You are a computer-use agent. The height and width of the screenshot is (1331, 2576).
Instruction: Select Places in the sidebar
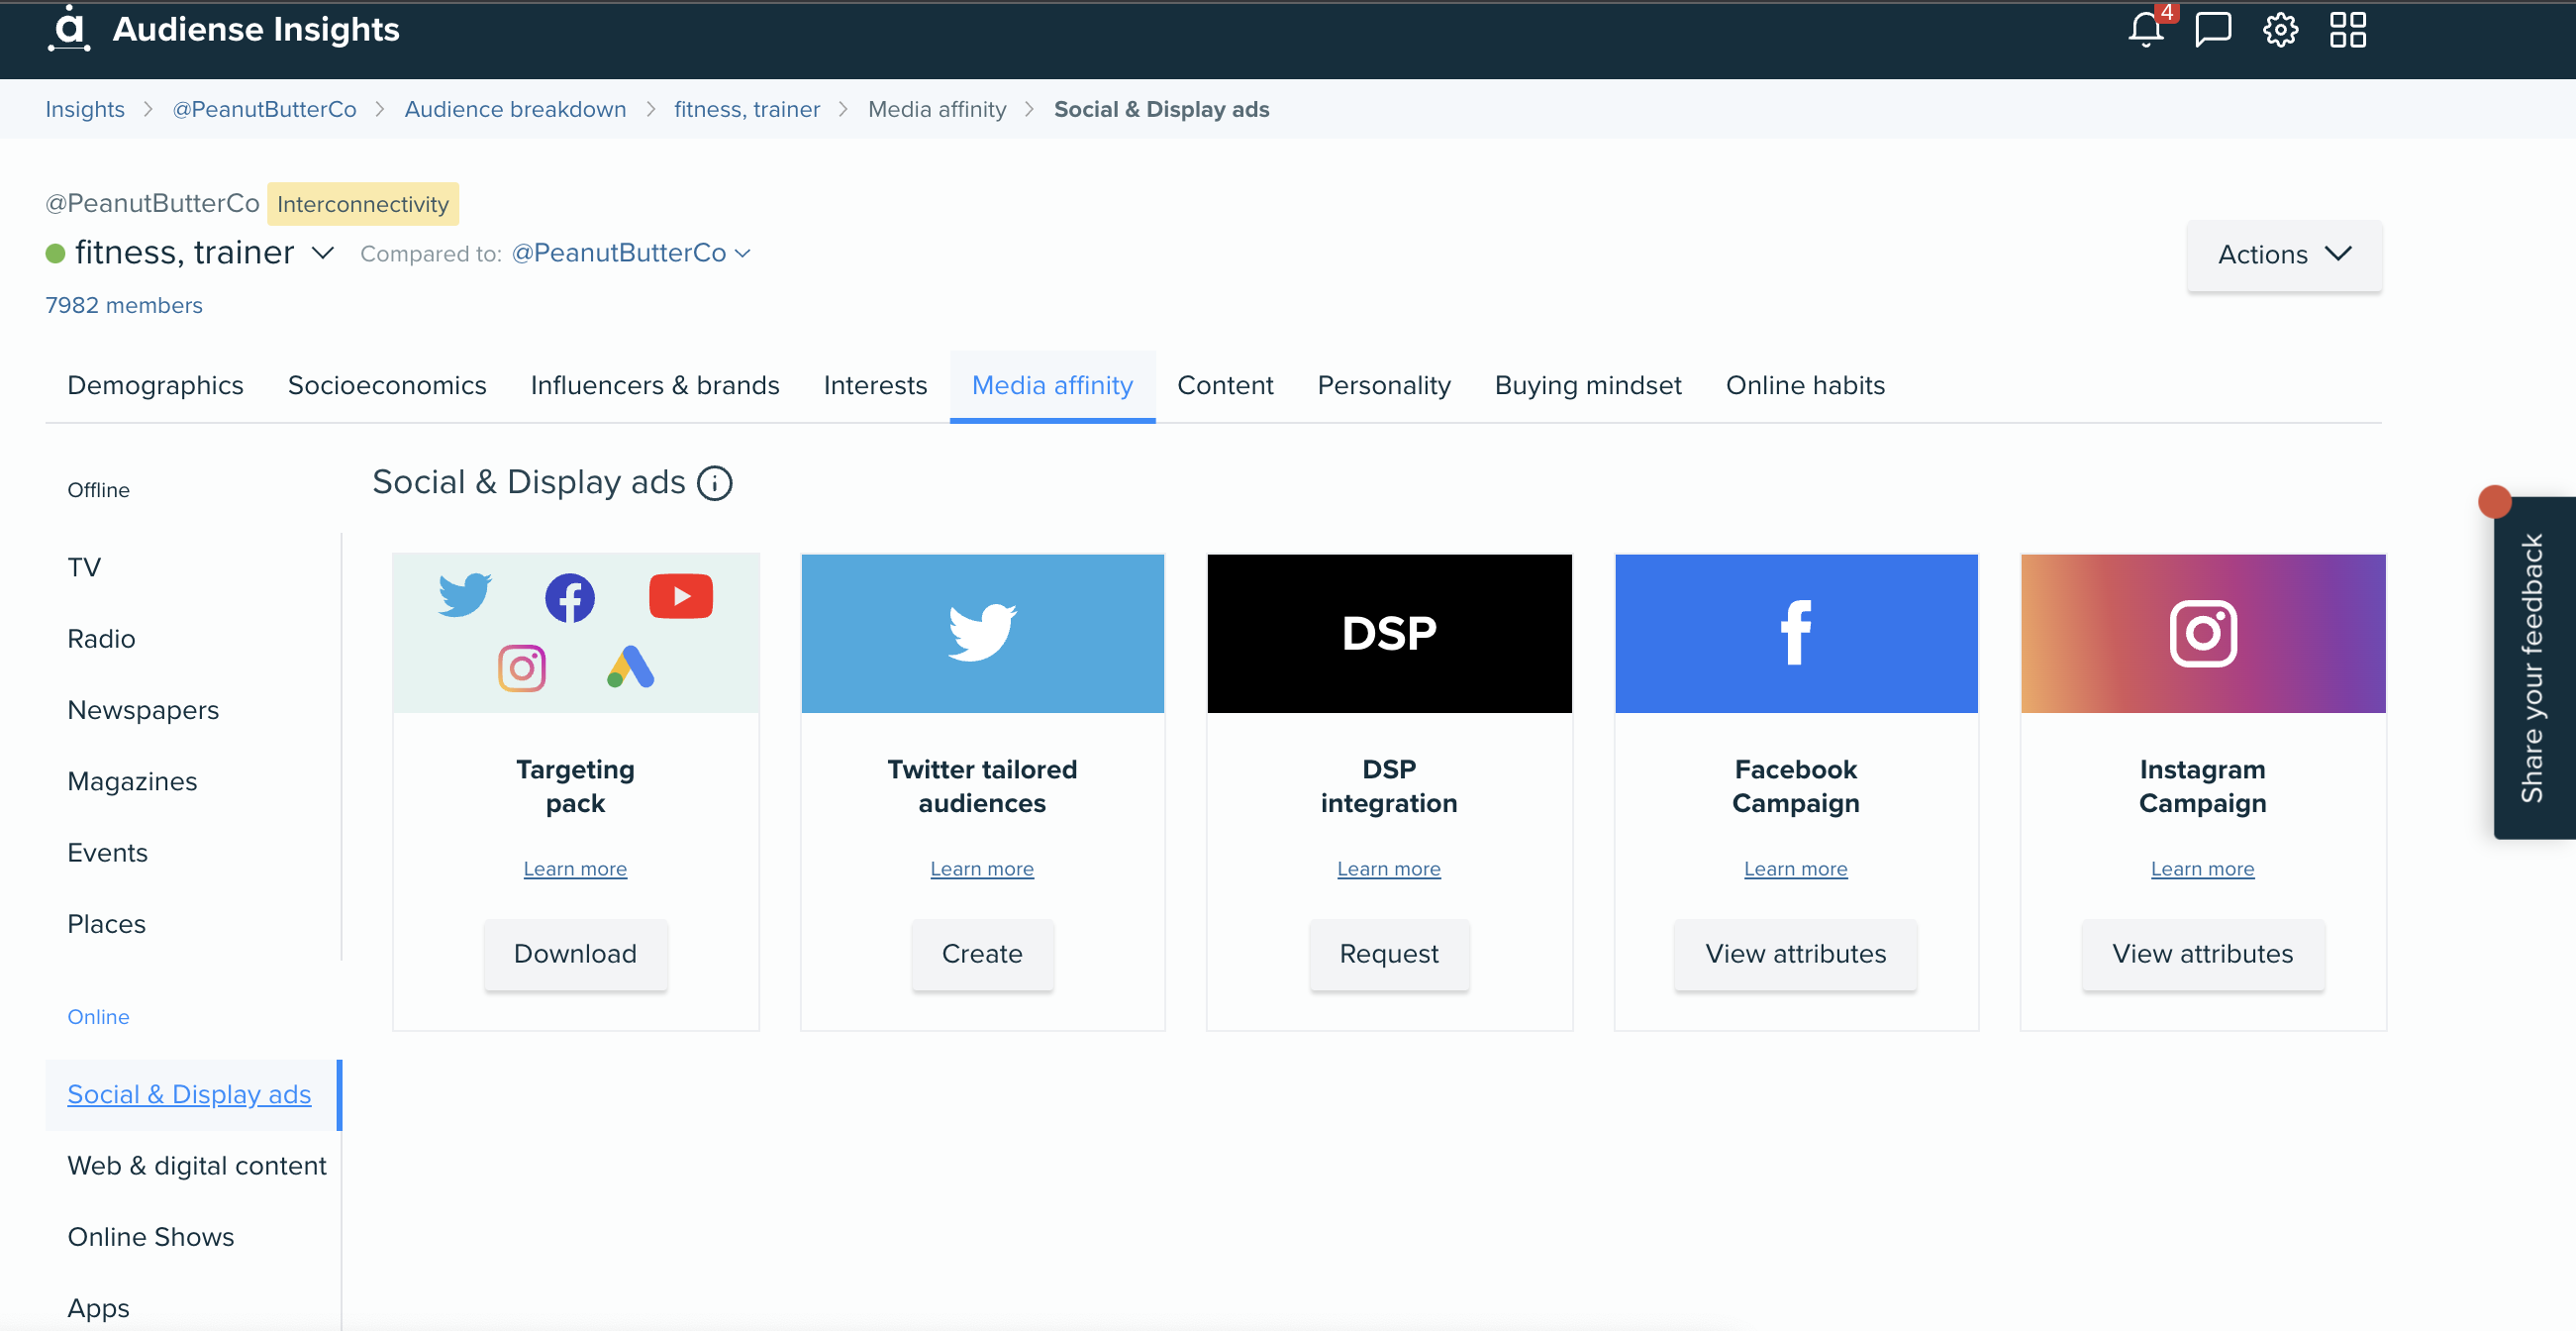click(106, 924)
